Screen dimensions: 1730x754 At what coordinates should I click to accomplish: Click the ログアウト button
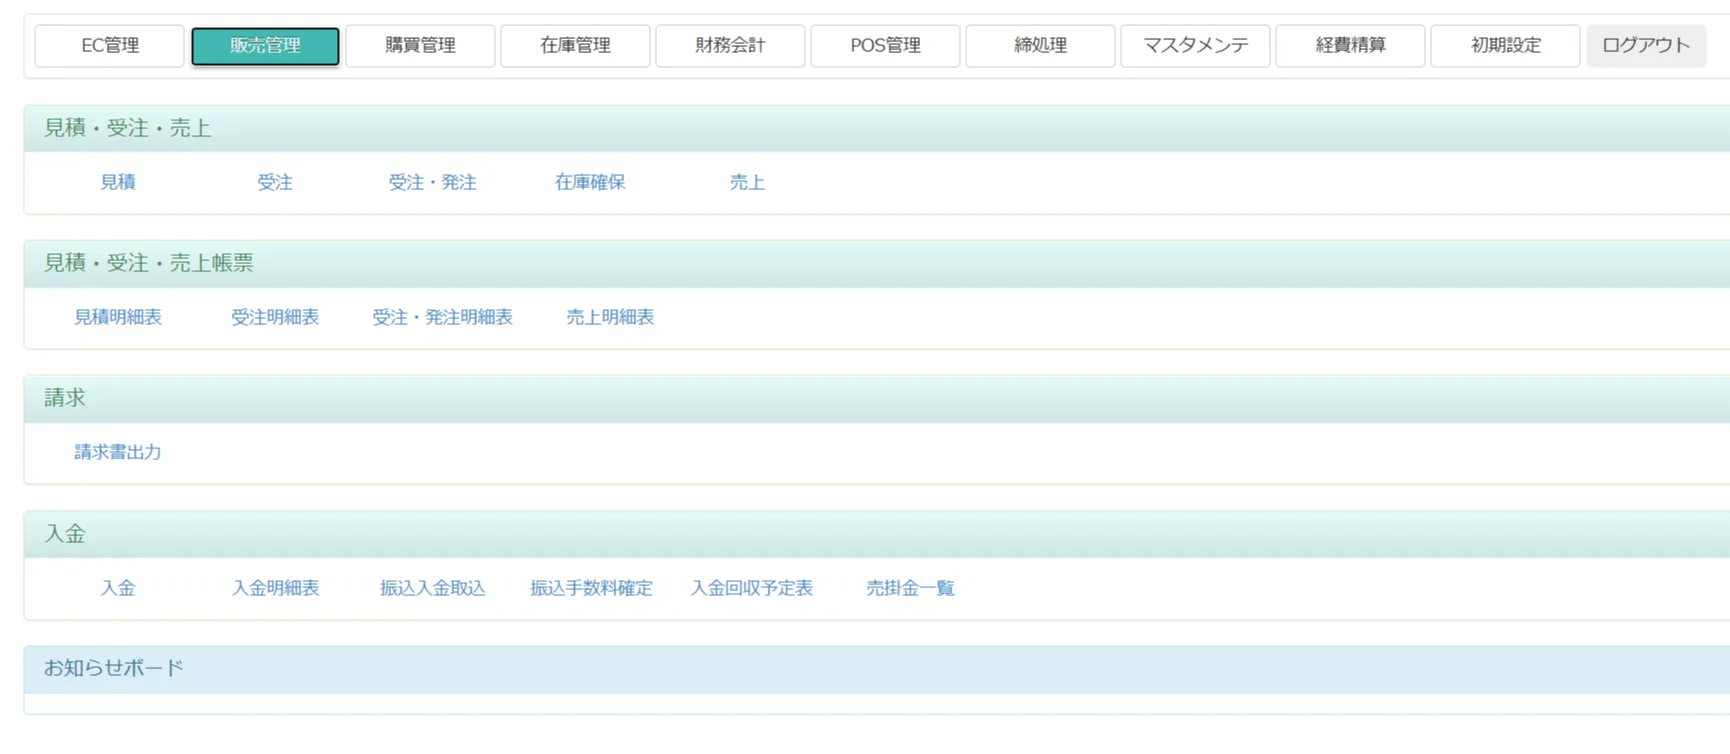(1645, 46)
